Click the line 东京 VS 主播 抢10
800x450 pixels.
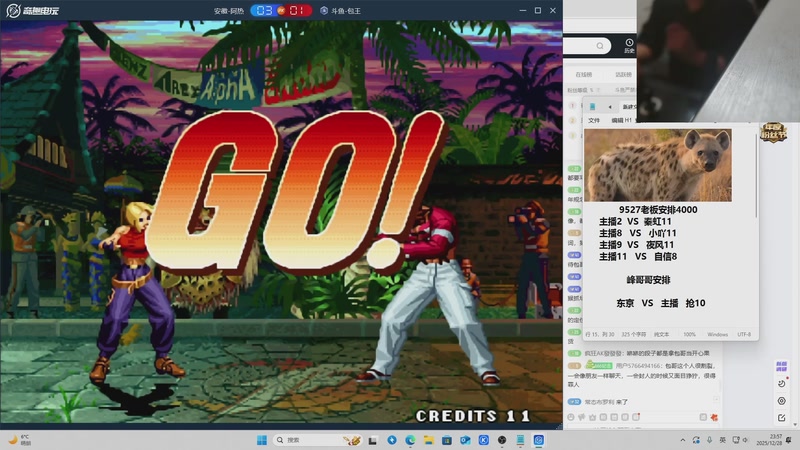click(x=661, y=303)
